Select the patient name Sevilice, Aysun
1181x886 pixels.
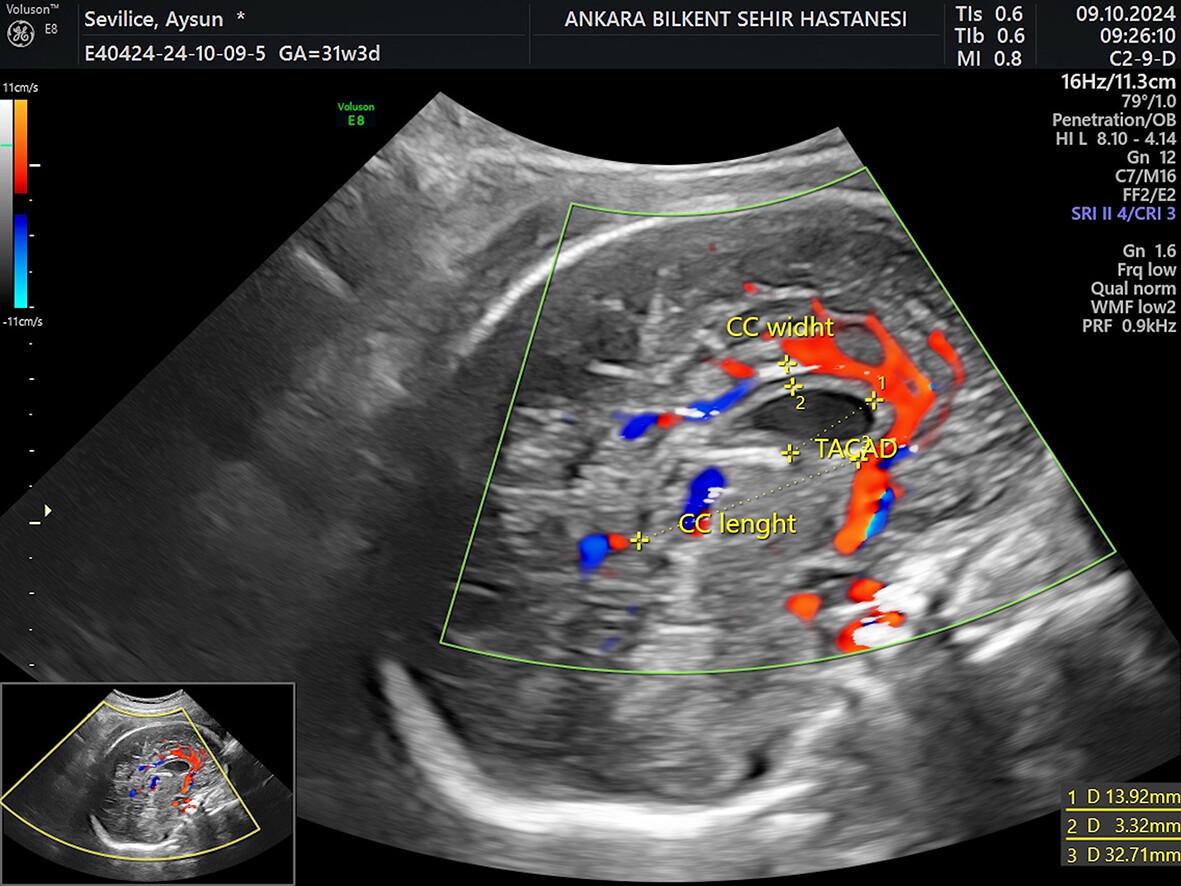[154, 19]
